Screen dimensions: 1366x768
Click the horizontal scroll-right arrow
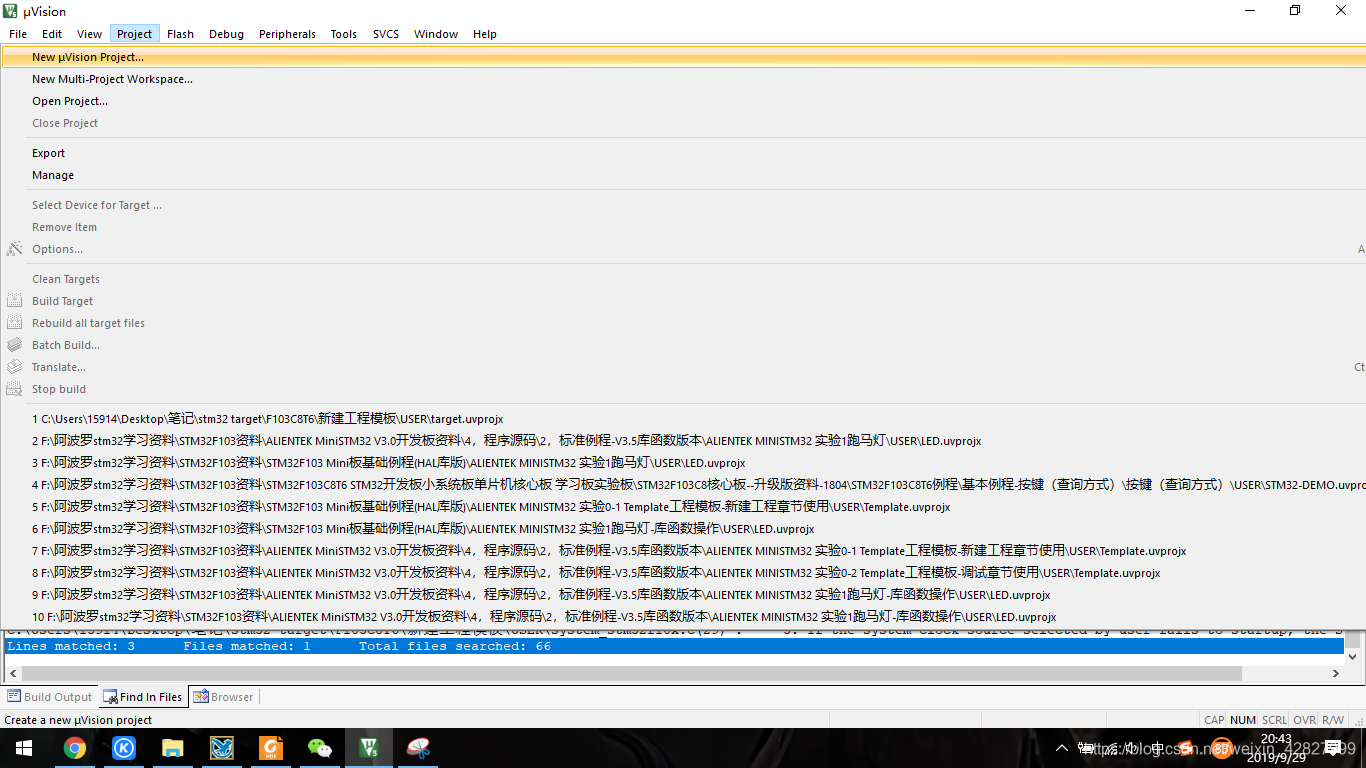pos(1337,672)
